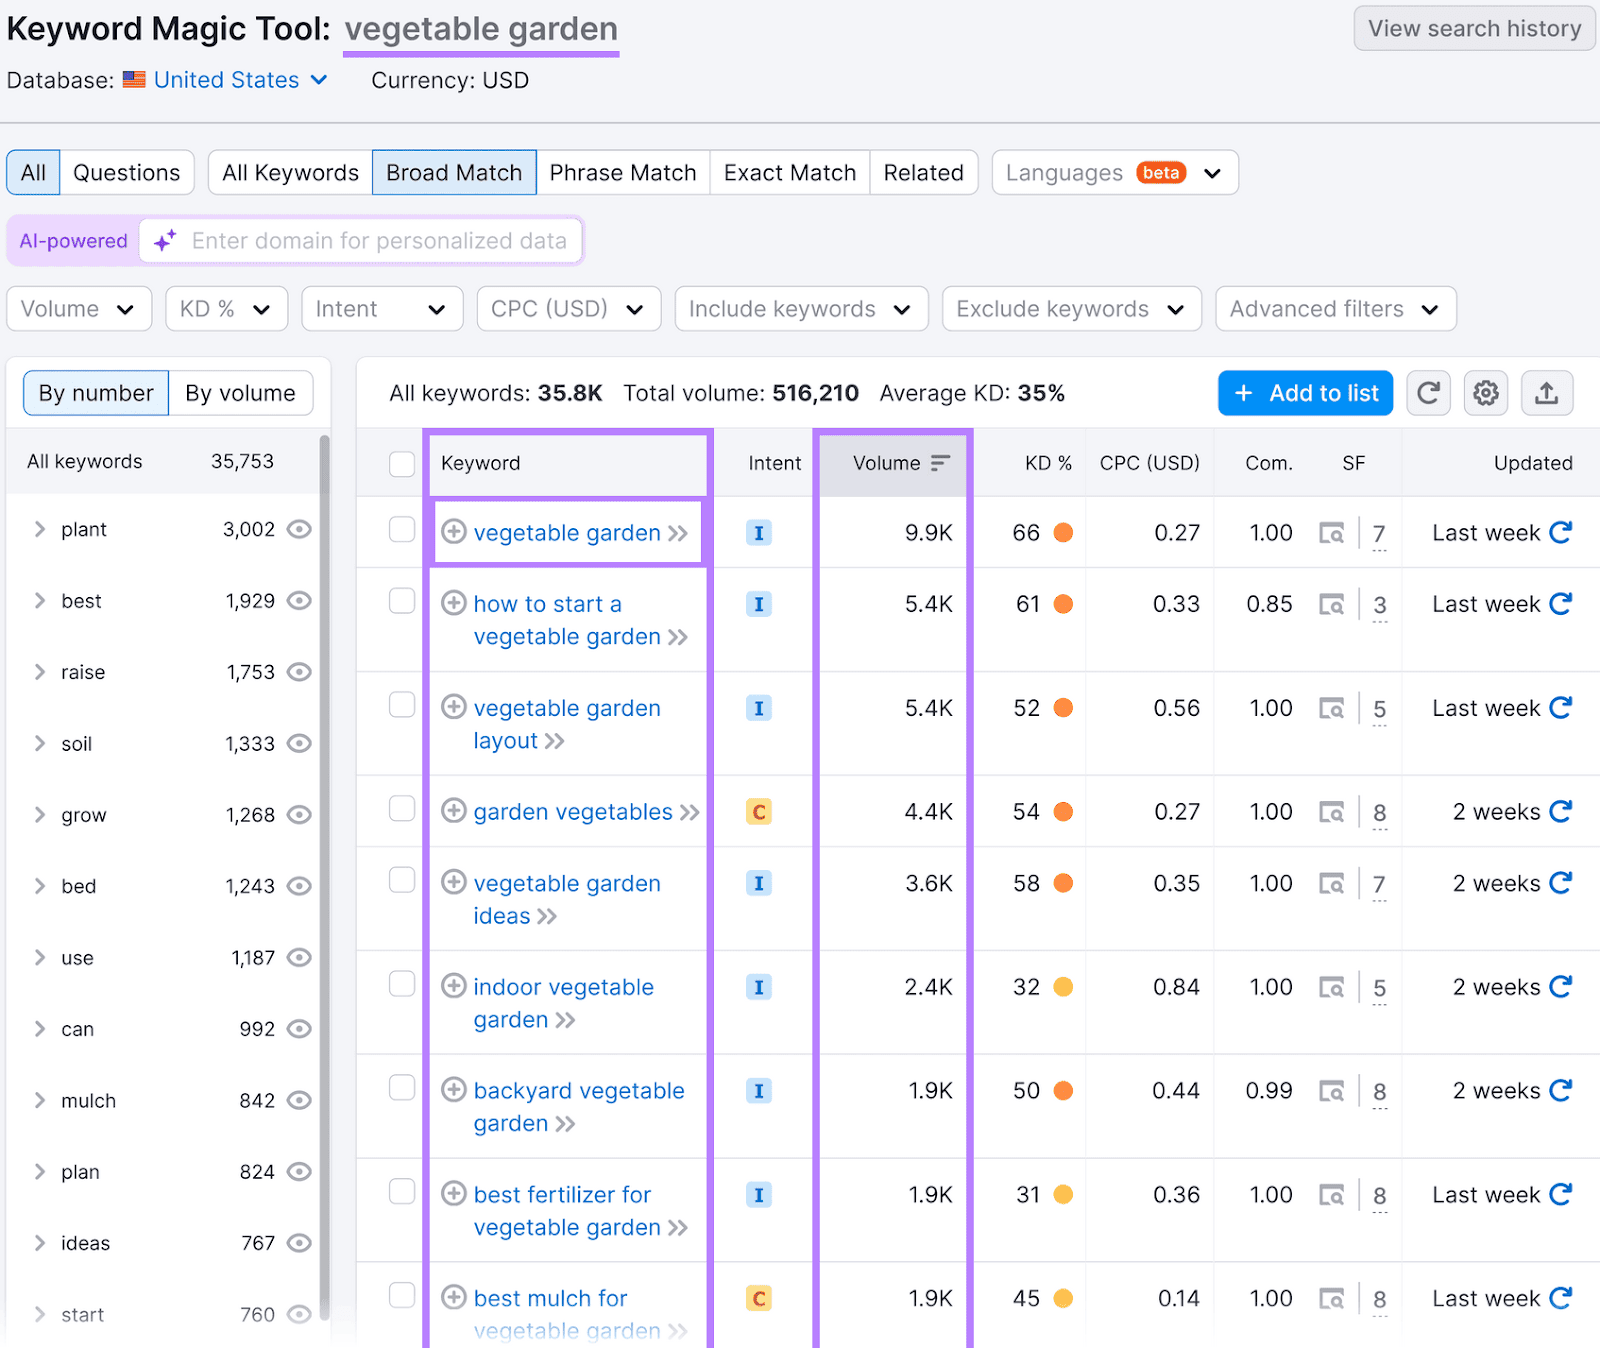Click the export keywords icon
Viewport: 1600px width, 1348px height.
coord(1546,393)
